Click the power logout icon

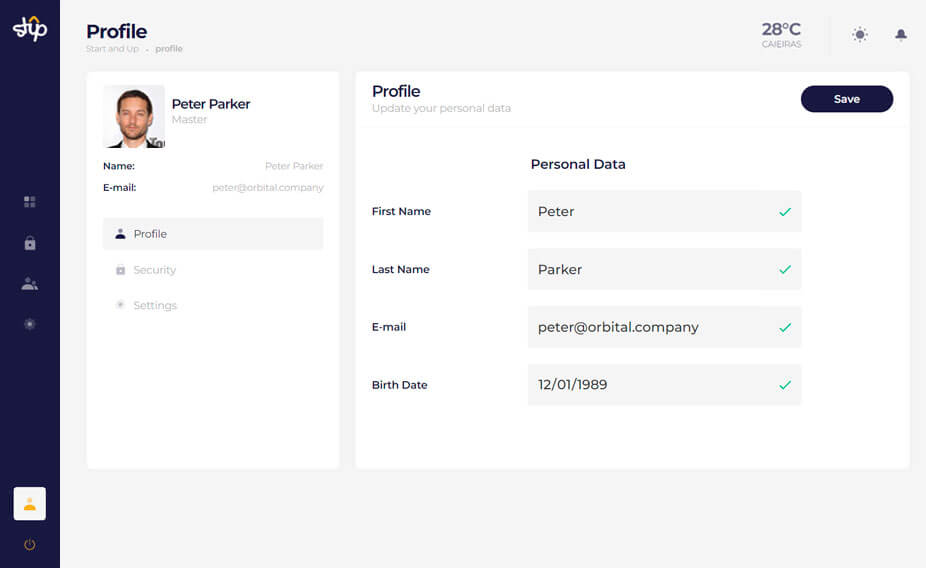click(30, 545)
